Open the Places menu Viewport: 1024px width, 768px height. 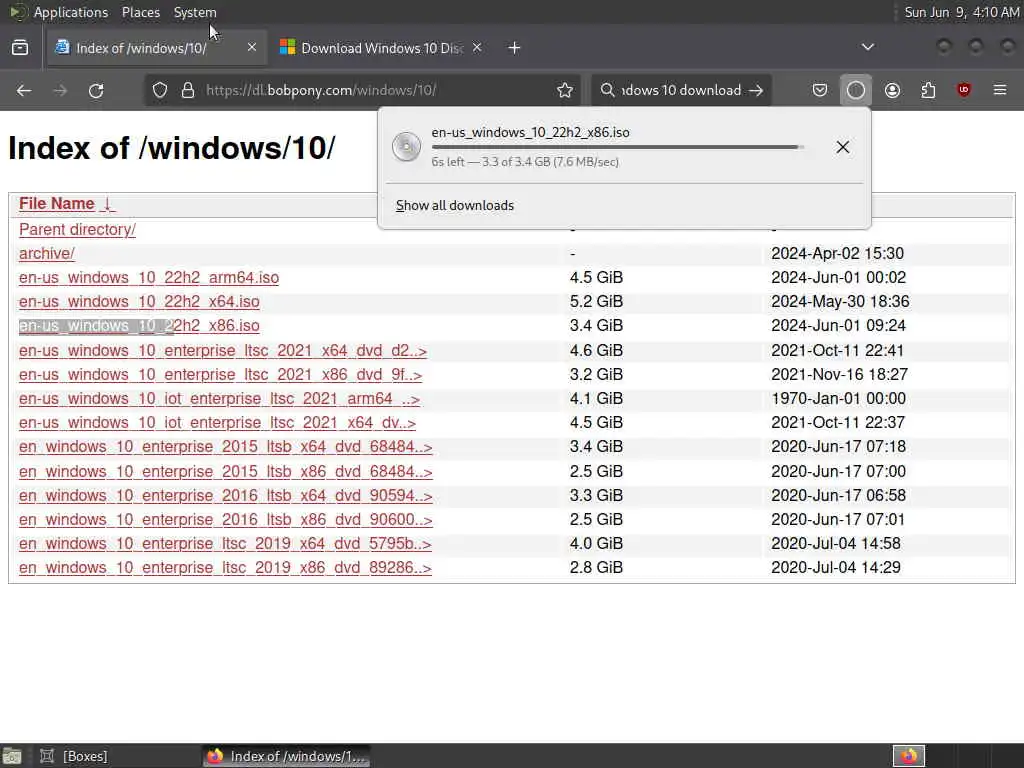click(x=140, y=12)
